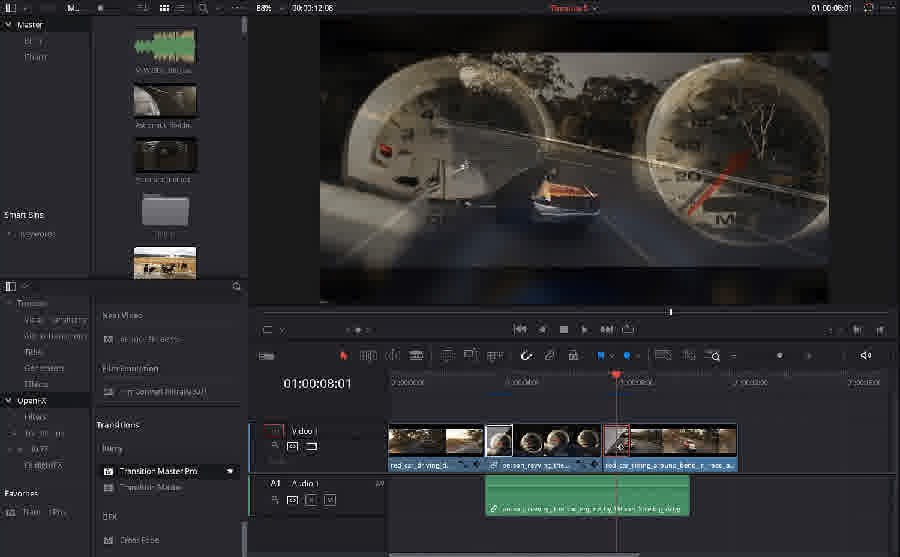Select the Dynamic Trim Mode tool
900x557 pixels.
[x=393, y=356]
